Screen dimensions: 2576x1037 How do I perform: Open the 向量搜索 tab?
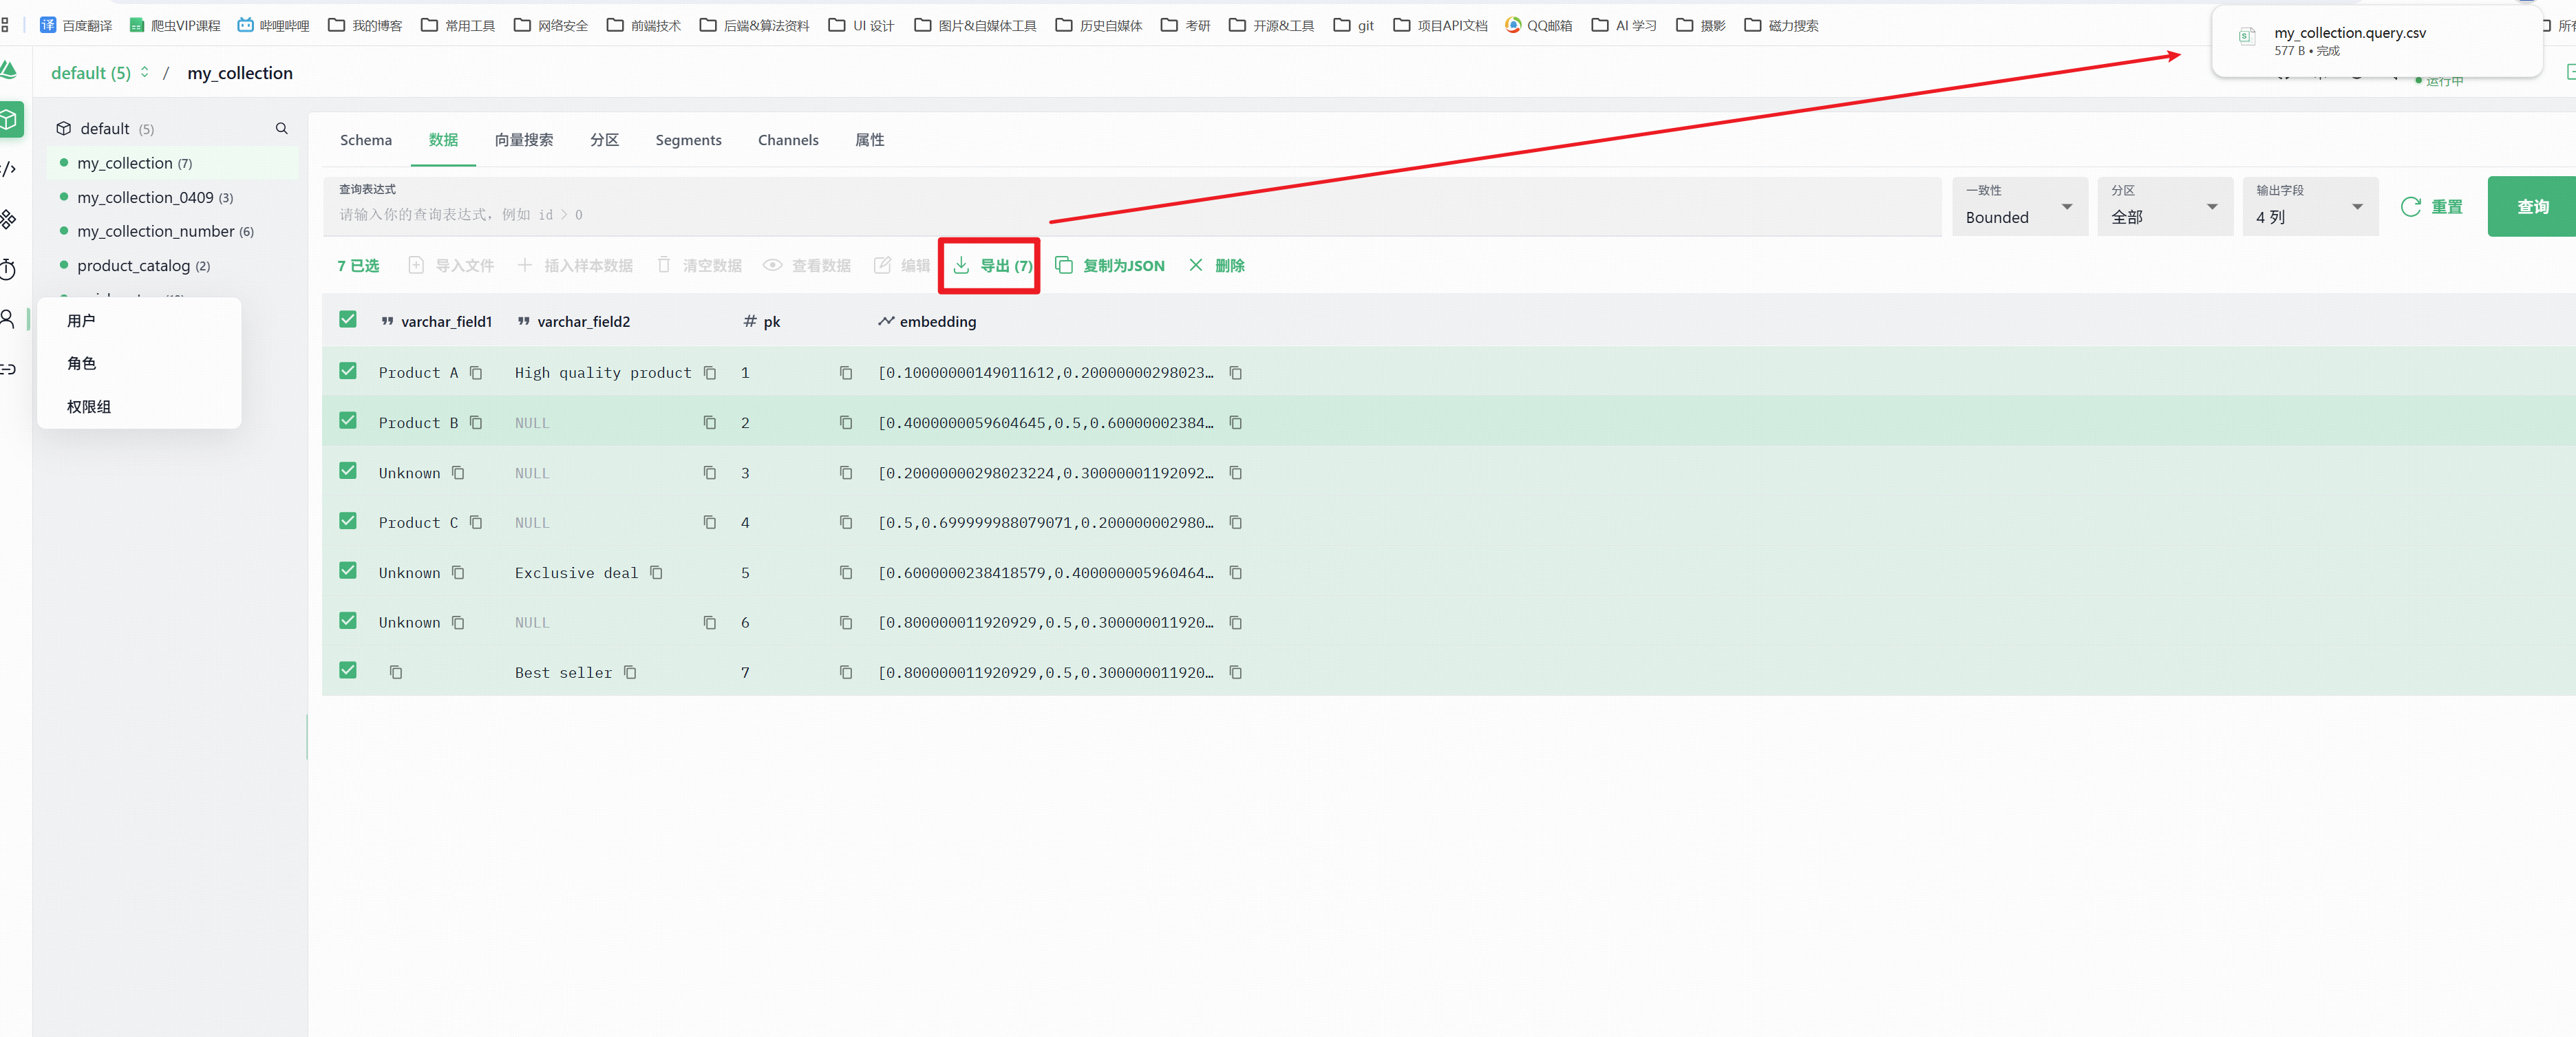523,140
